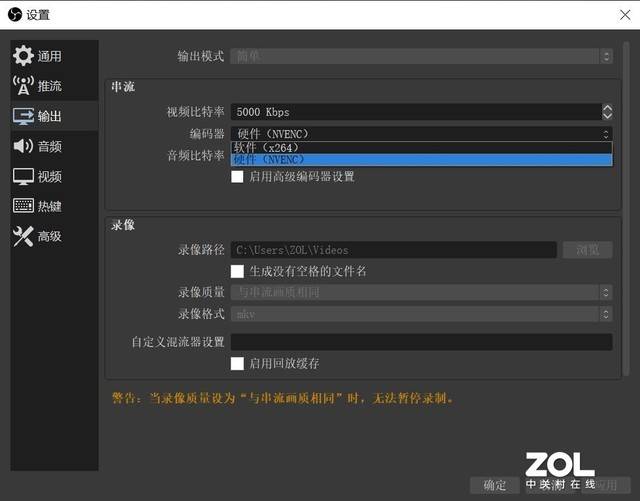Open the 输出模式 dropdown

[421, 56]
